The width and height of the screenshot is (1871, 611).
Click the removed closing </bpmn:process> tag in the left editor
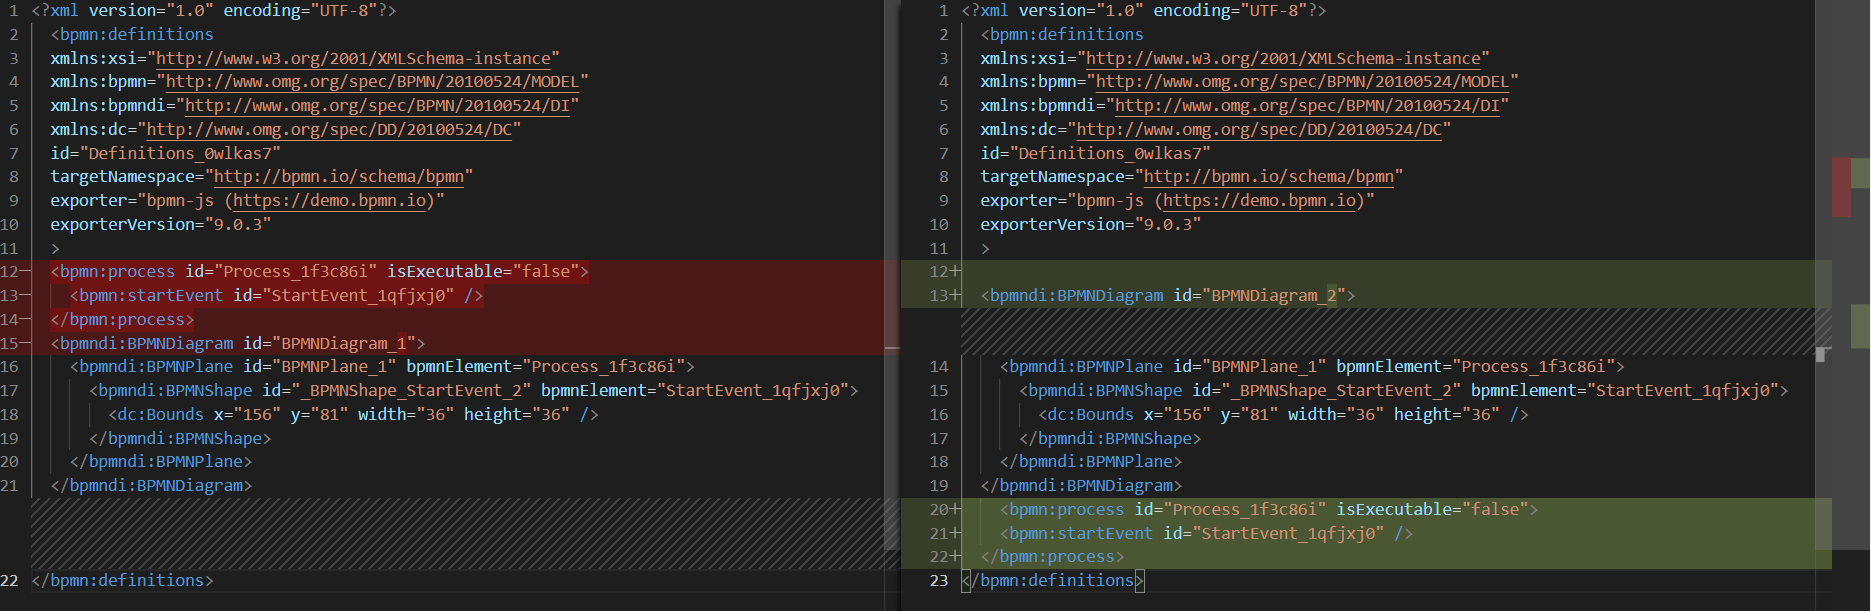pyautogui.click(x=122, y=319)
